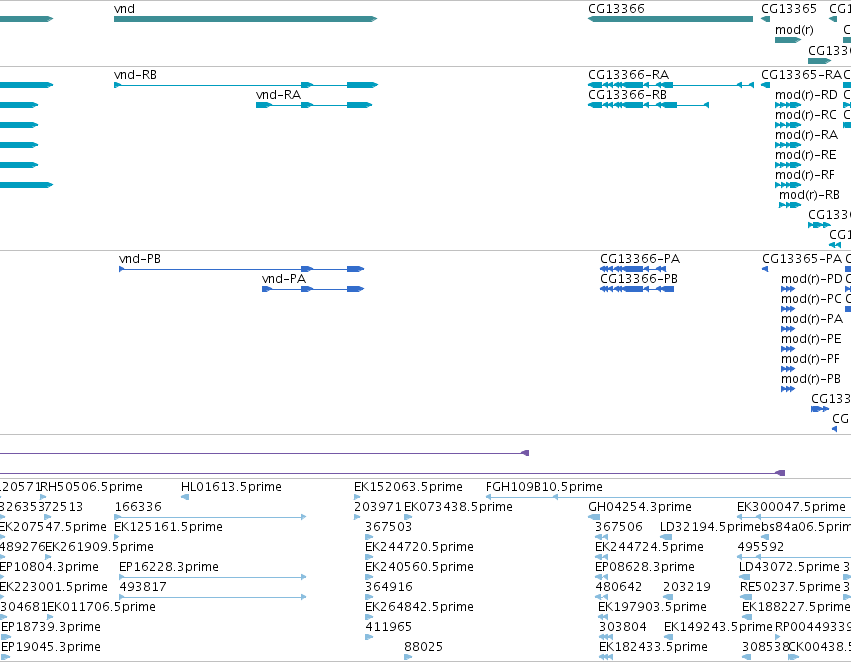Click the EK197903.5prime EST label
This screenshot has width=851, height=662.
652,607
